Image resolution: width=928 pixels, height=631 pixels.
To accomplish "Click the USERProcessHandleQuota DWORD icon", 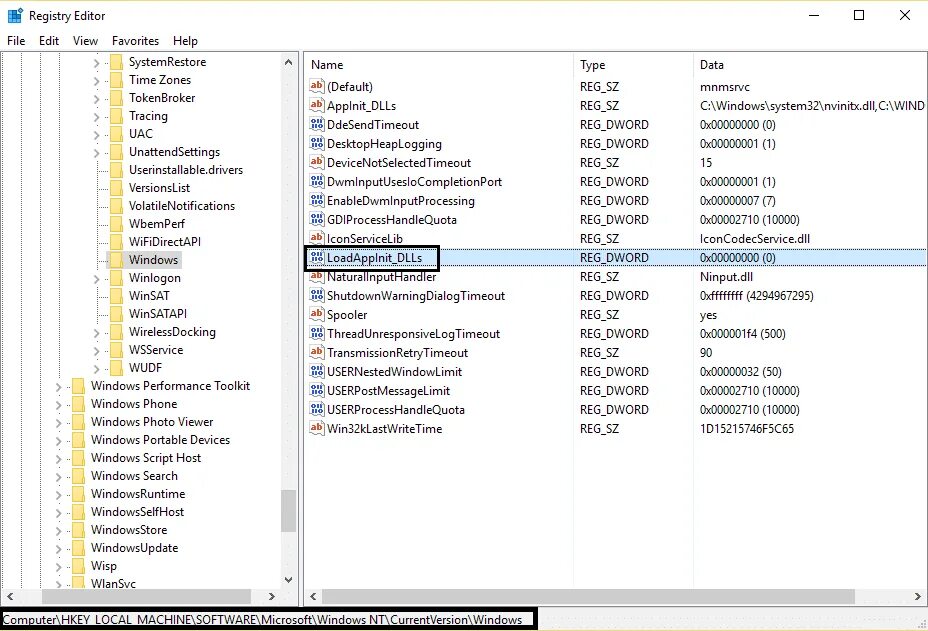I will (x=317, y=409).
